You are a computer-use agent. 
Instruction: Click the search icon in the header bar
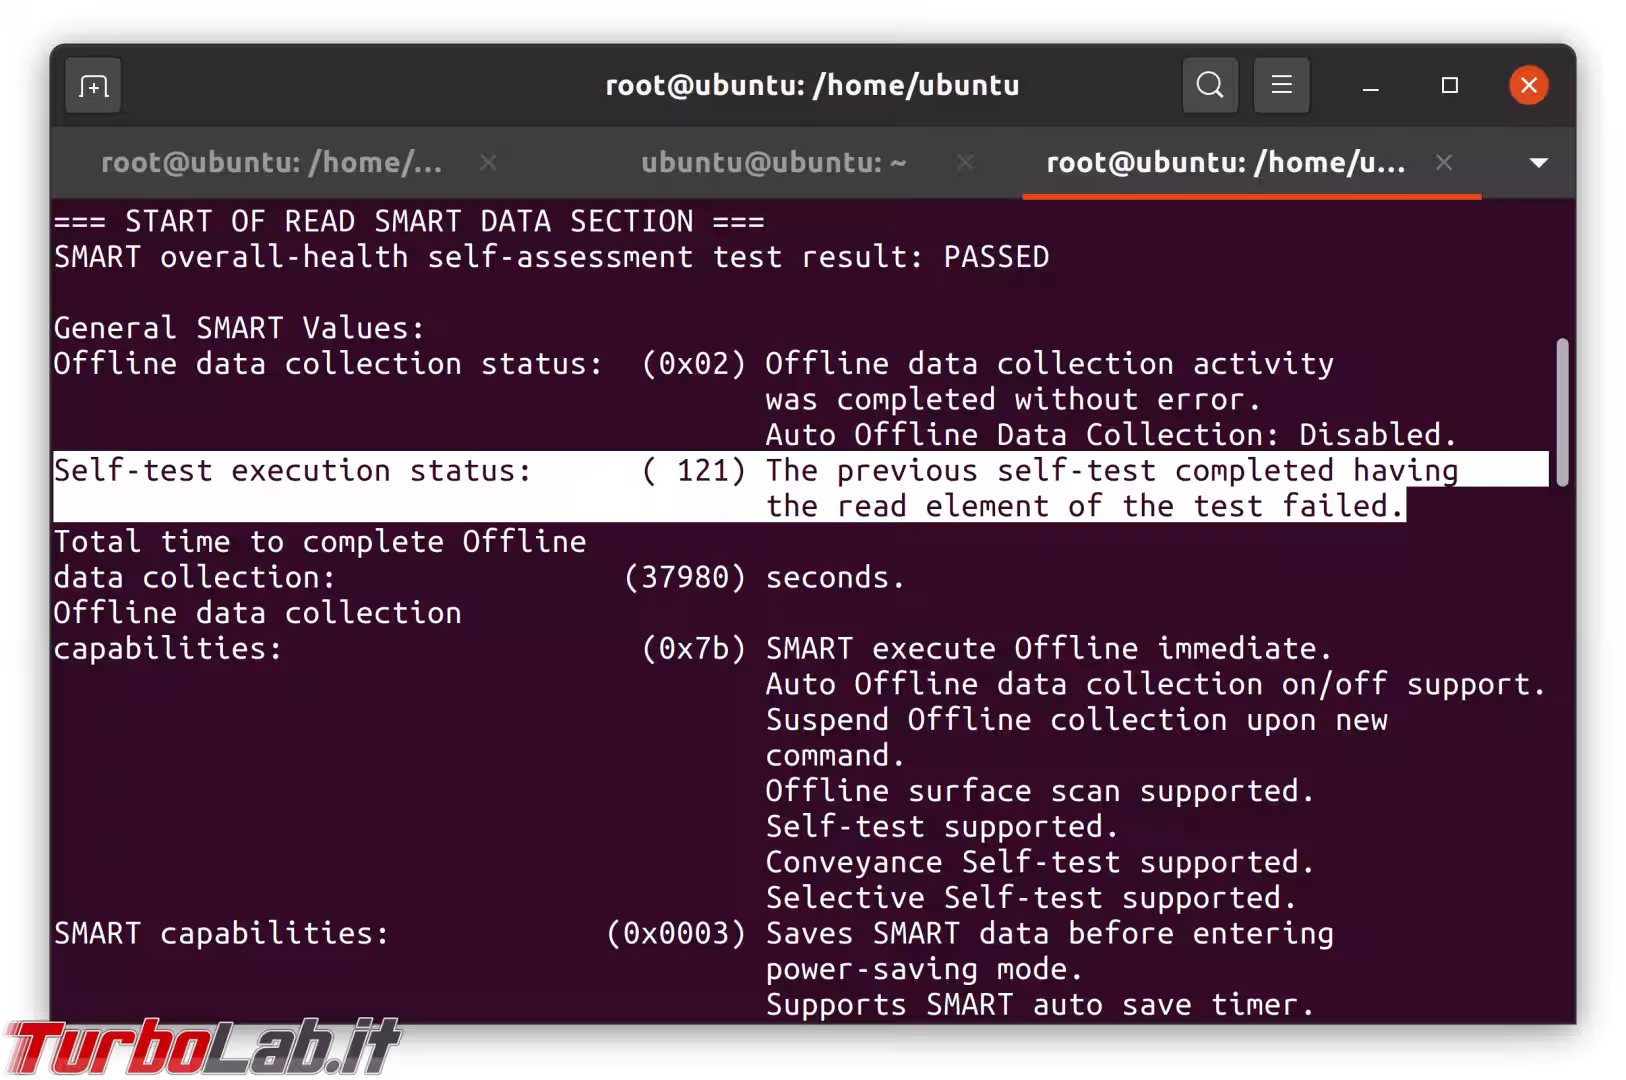click(x=1210, y=86)
